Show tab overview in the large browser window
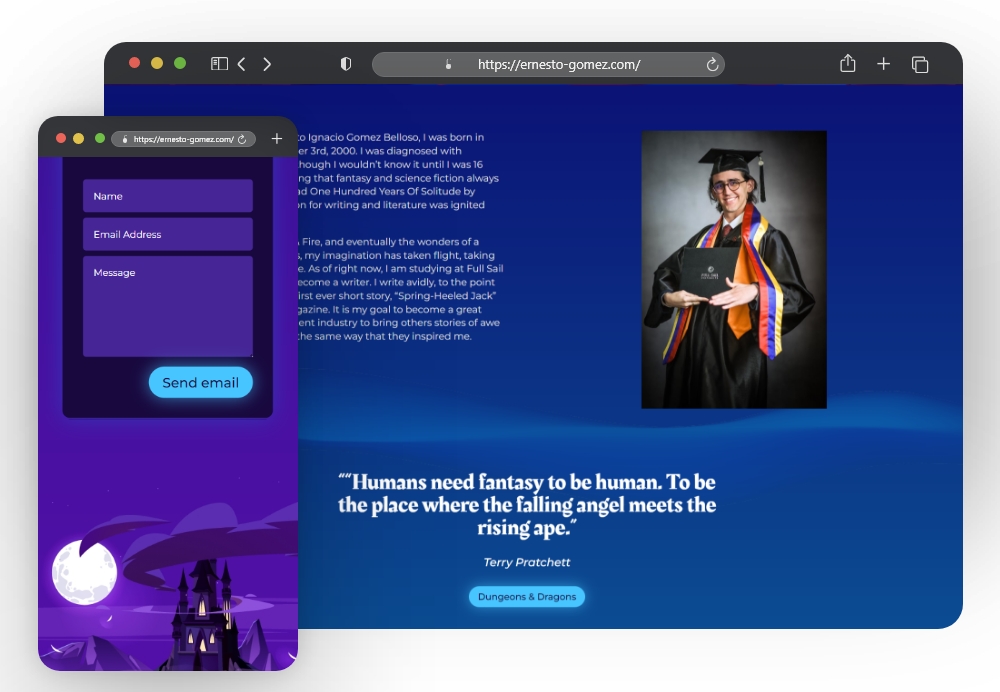The width and height of the screenshot is (1000, 692). point(920,64)
